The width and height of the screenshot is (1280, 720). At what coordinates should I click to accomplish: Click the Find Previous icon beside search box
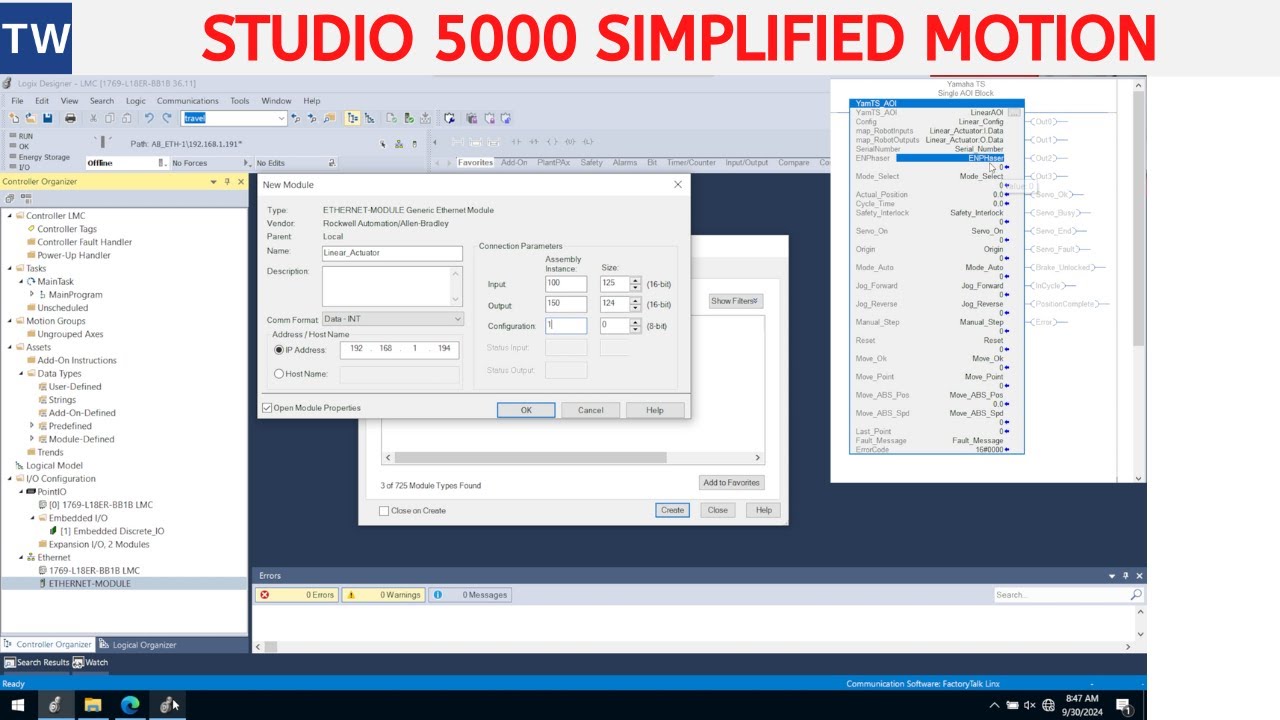297,118
